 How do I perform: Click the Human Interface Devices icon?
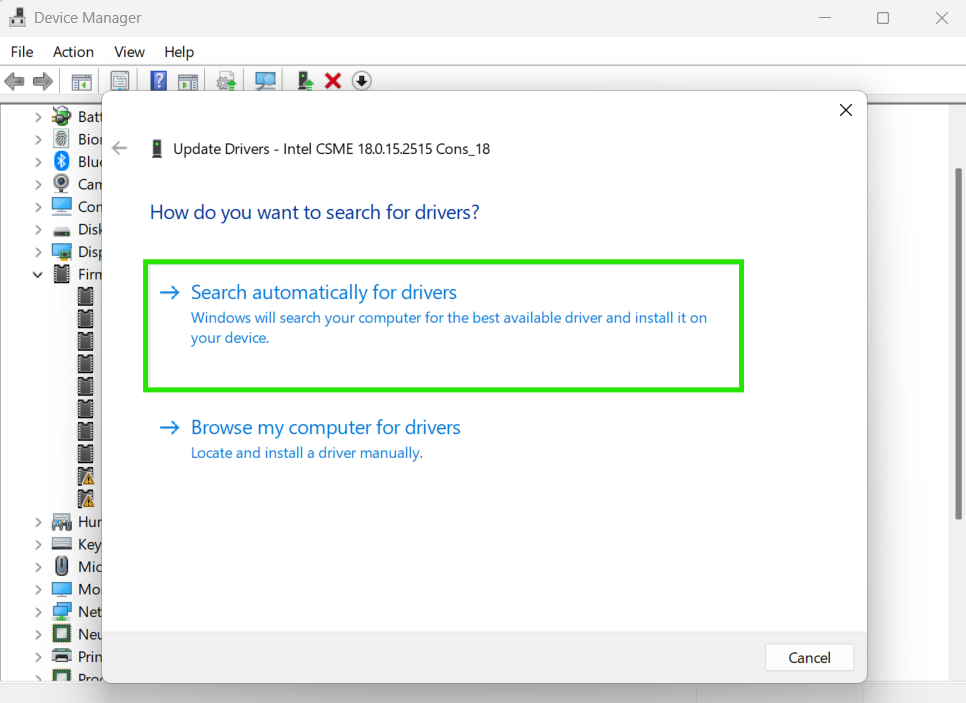62,522
